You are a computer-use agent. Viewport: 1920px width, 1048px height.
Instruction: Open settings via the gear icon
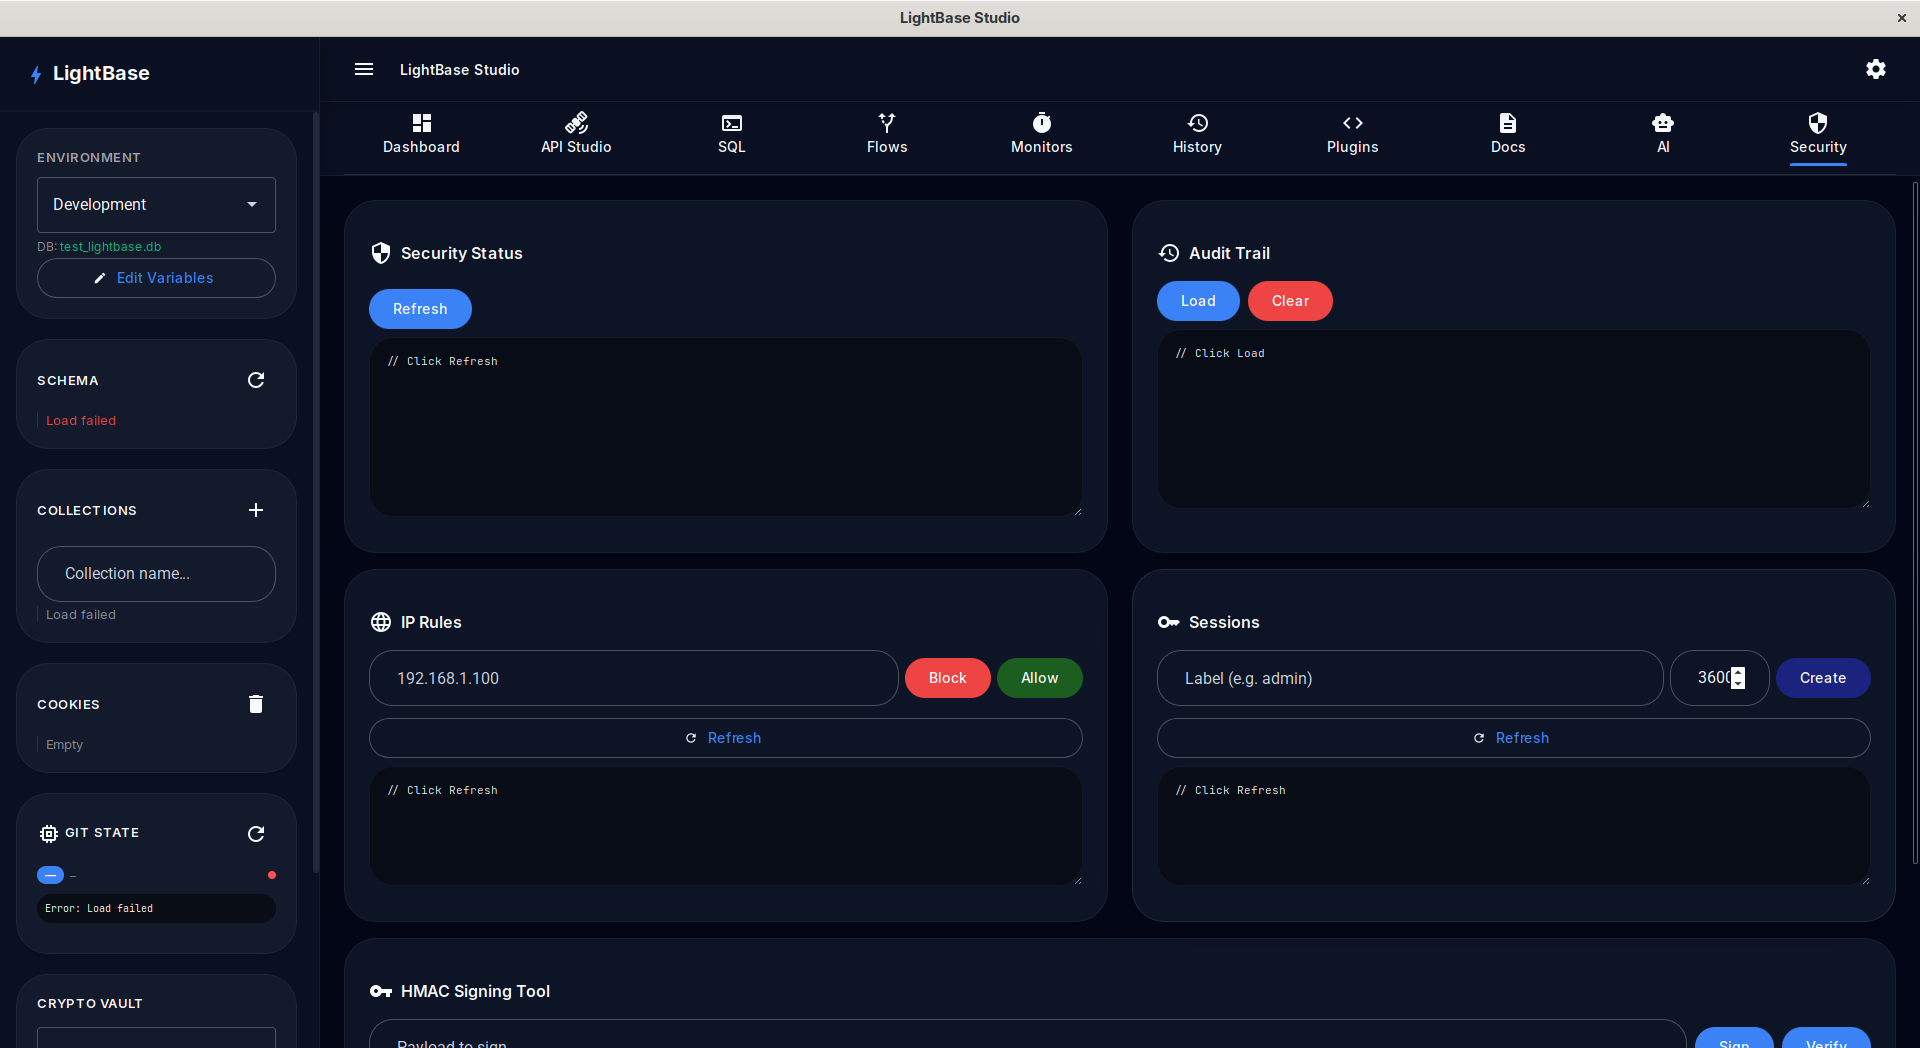(1876, 69)
